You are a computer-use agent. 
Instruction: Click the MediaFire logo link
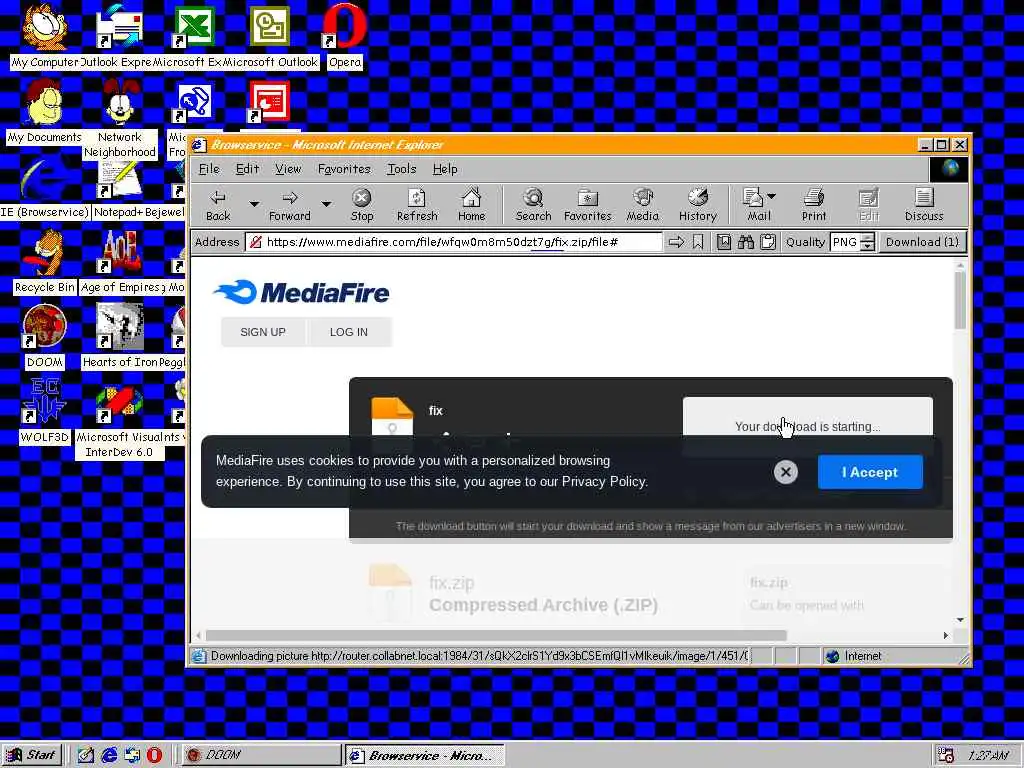(301, 292)
